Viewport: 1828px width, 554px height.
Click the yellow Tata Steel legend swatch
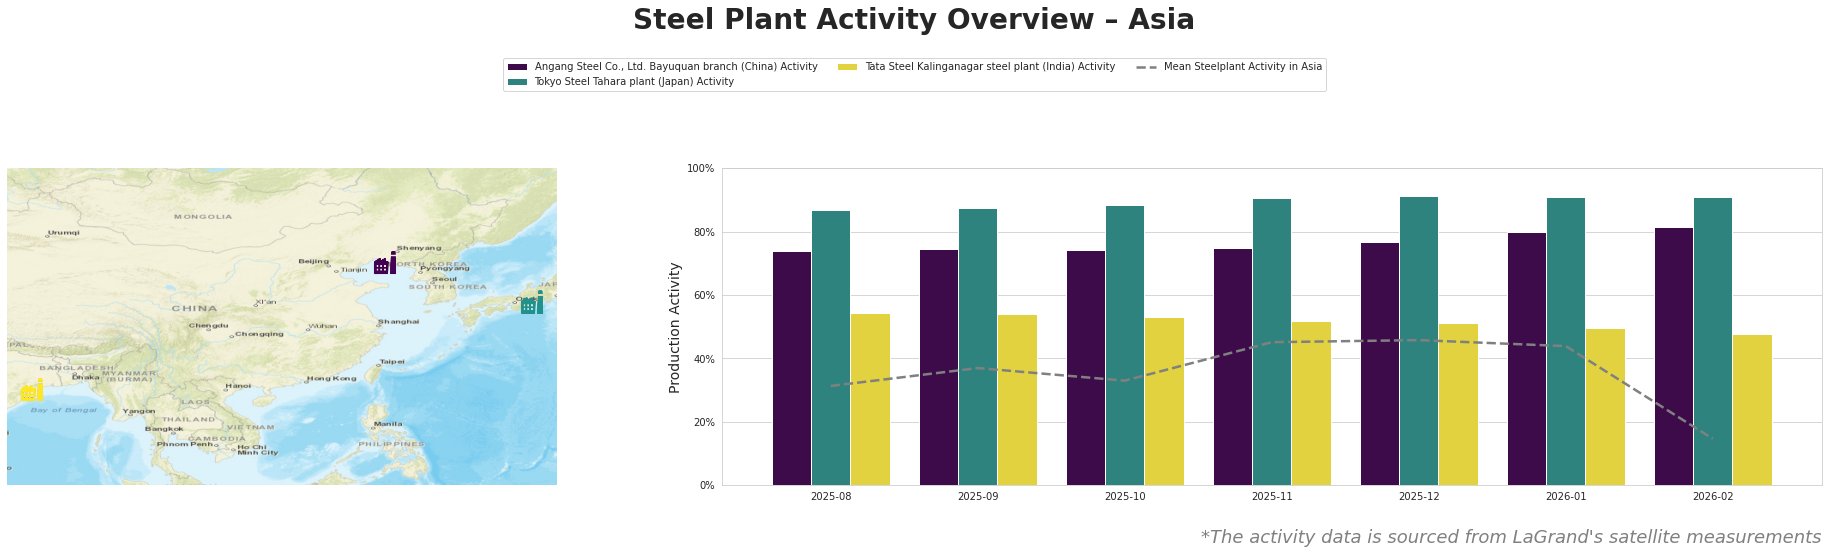click(x=847, y=67)
